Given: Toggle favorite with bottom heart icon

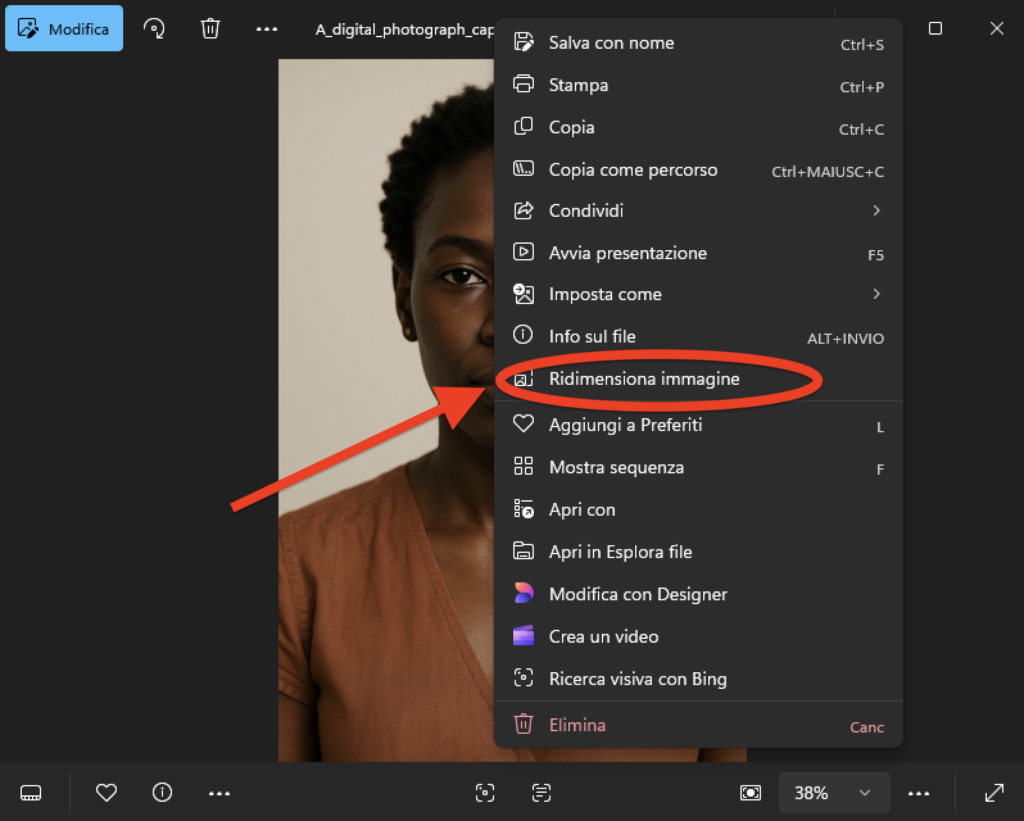Looking at the screenshot, I should click(106, 793).
